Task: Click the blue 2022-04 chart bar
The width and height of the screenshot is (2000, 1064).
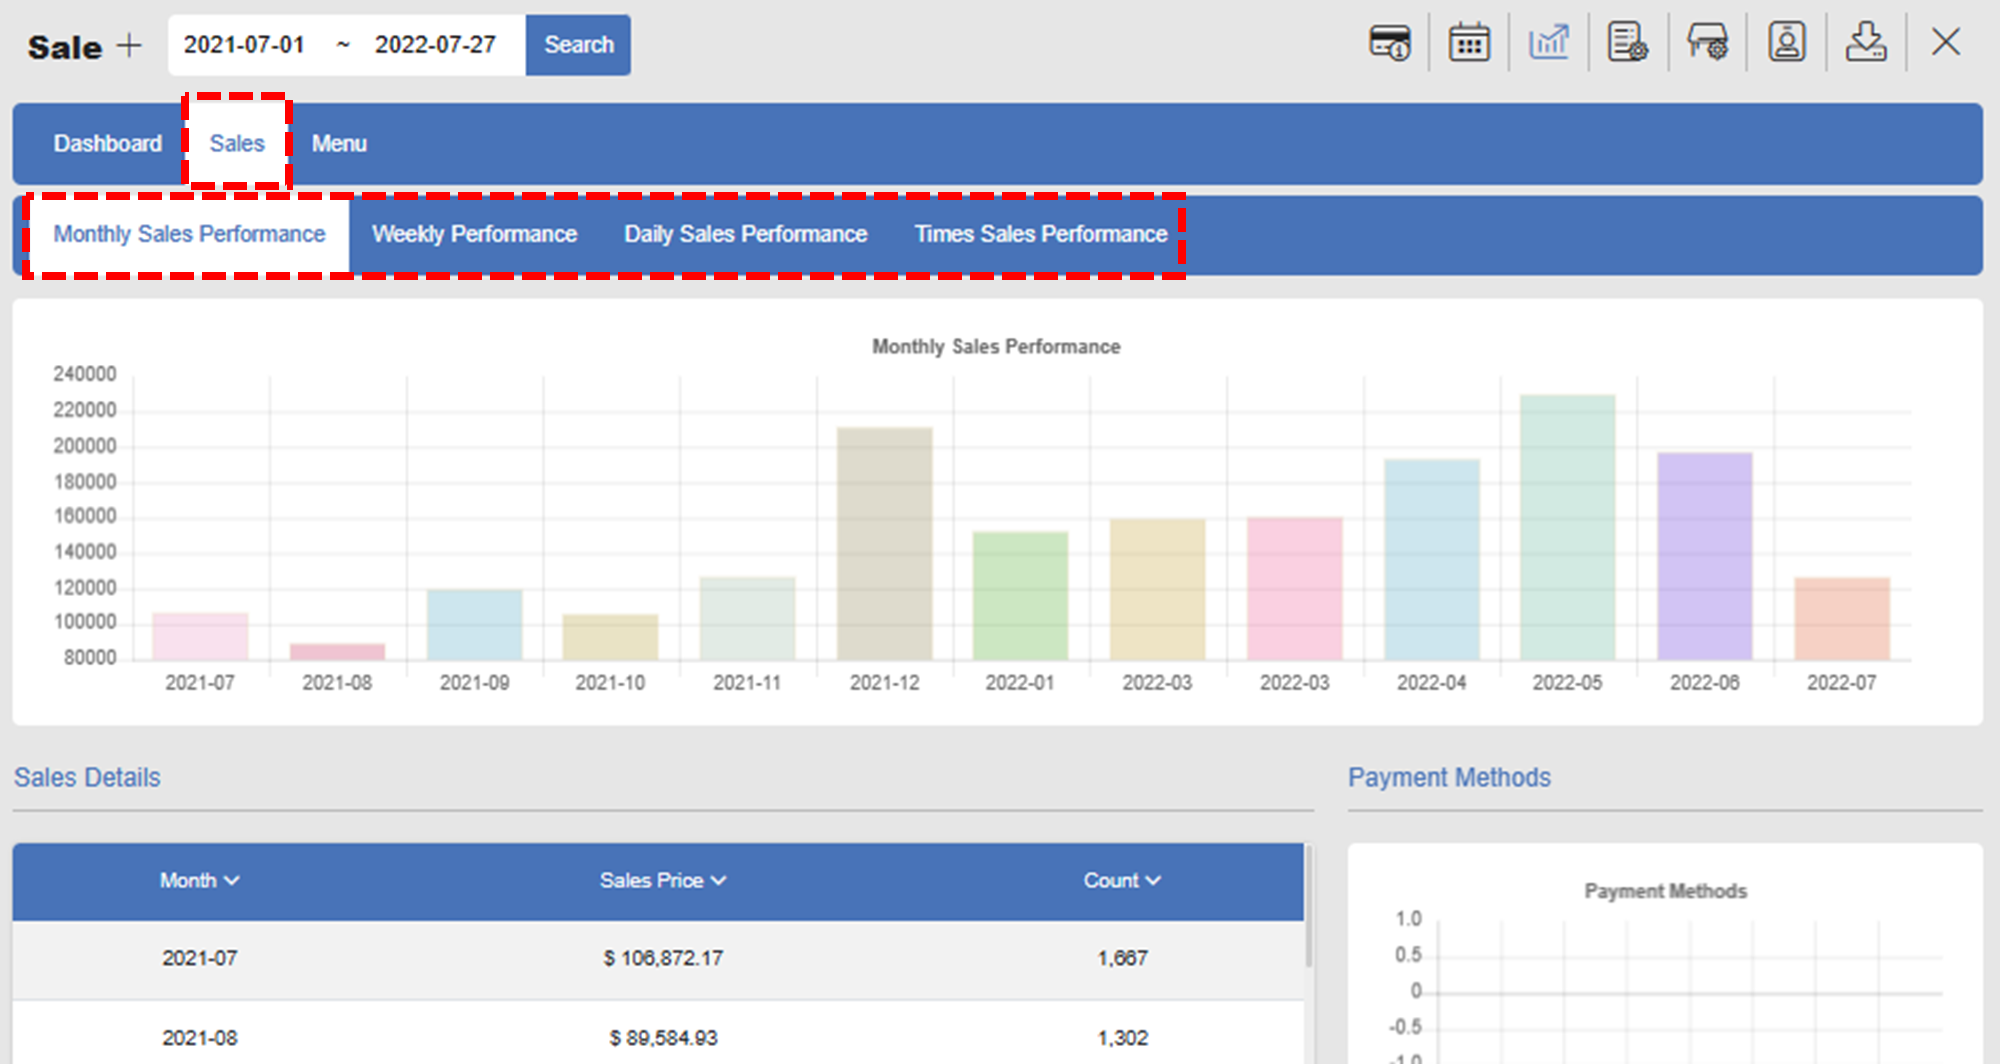Action: coord(1431,559)
